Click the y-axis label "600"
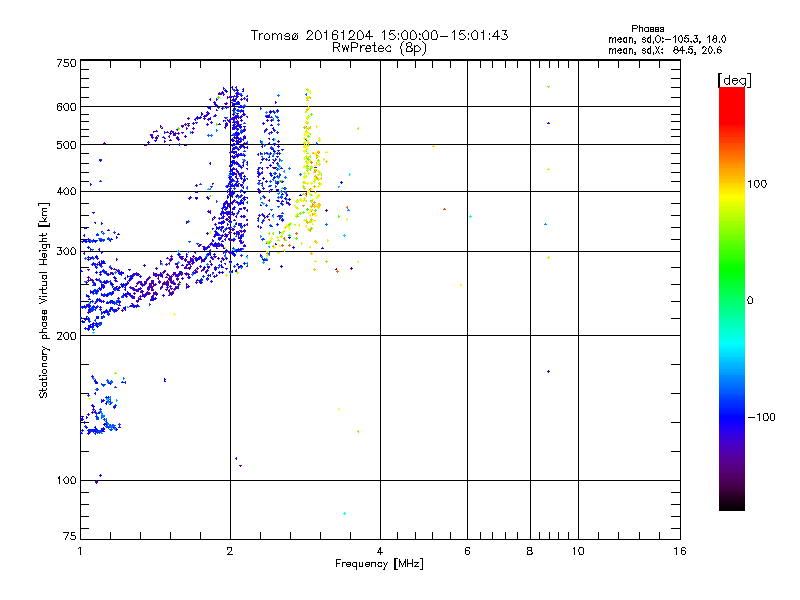Screen dimensions: 800x600 coord(66,107)
